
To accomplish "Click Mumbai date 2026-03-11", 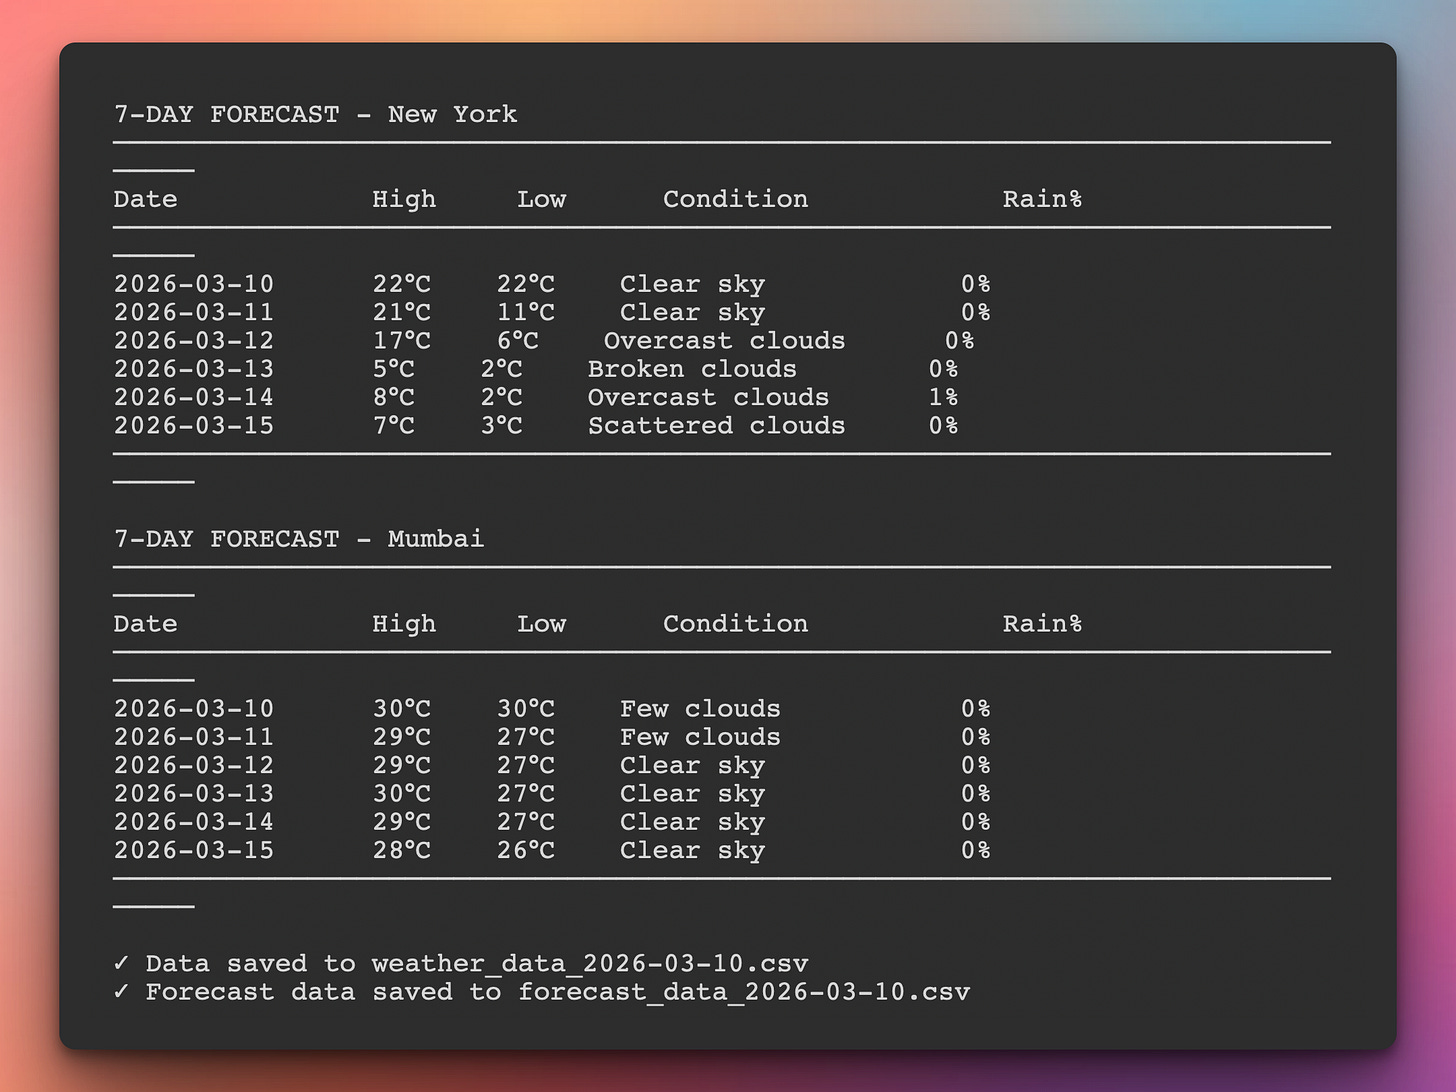I will (x=194, y=737).
